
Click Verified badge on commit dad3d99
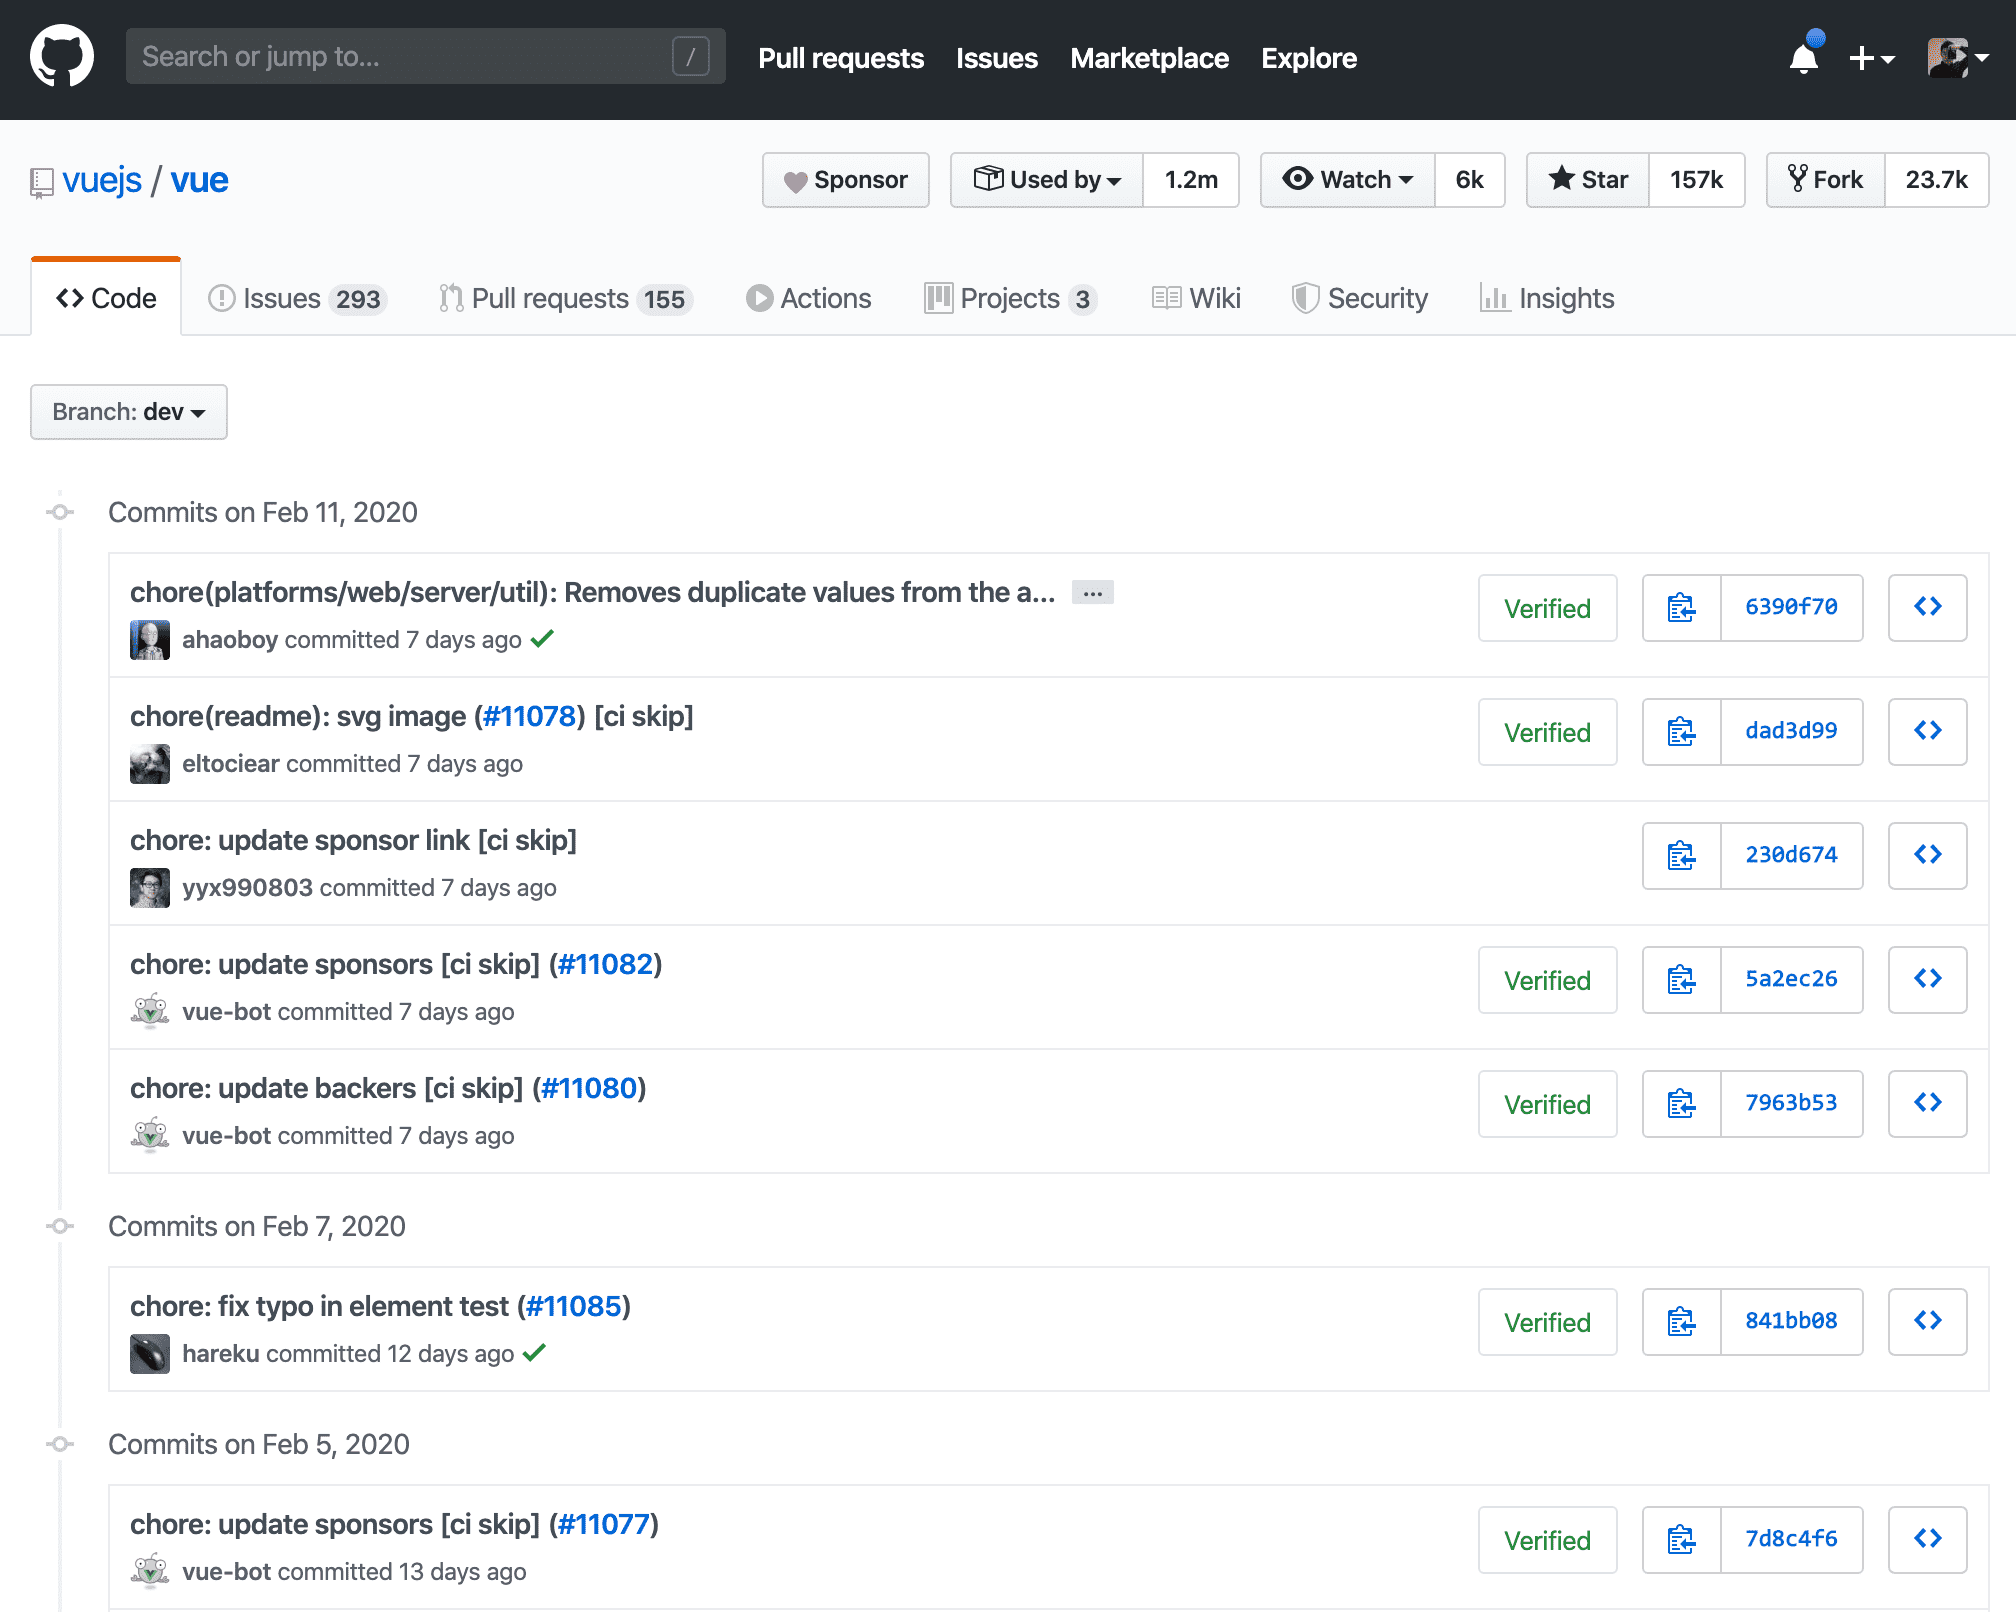[x=1547, y=732]
